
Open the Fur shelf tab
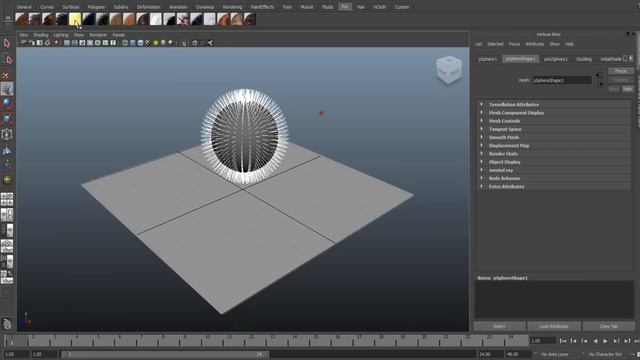345,7
